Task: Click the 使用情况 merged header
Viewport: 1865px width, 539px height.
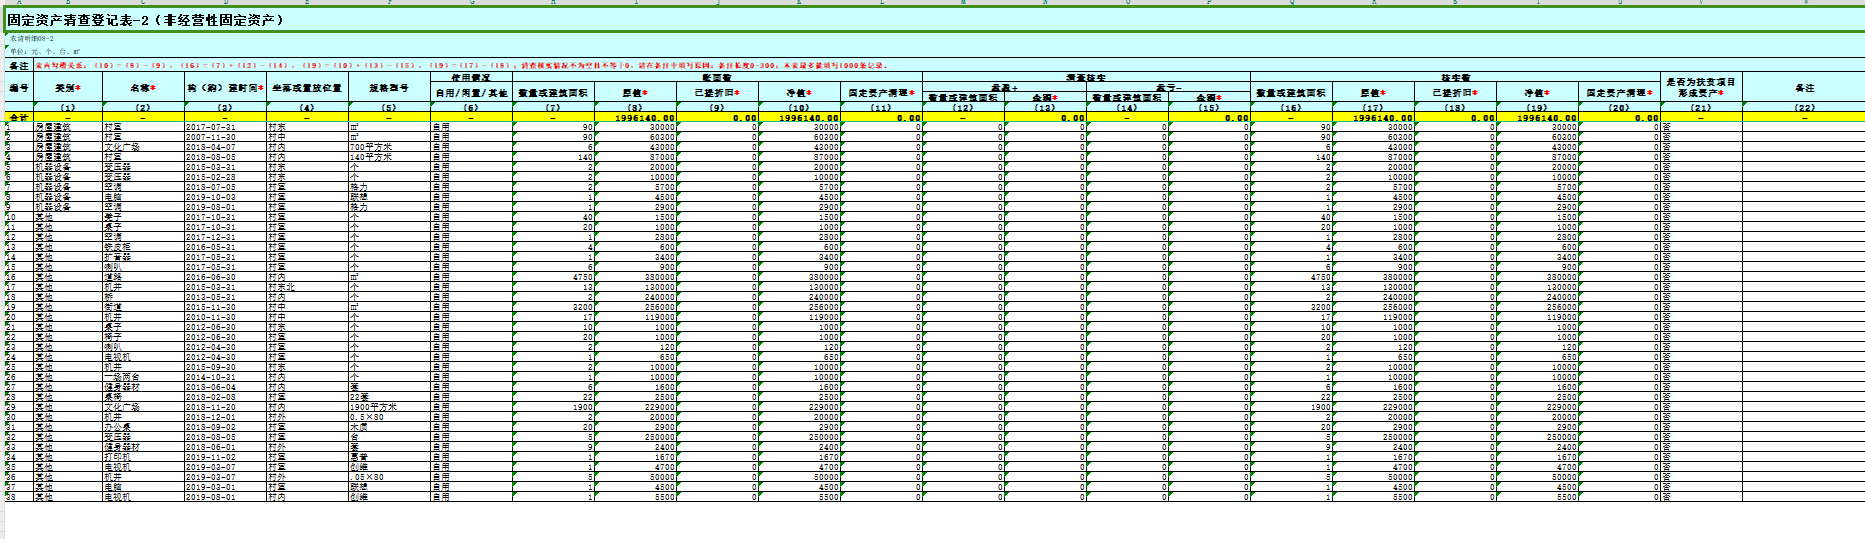Action: 471,77
